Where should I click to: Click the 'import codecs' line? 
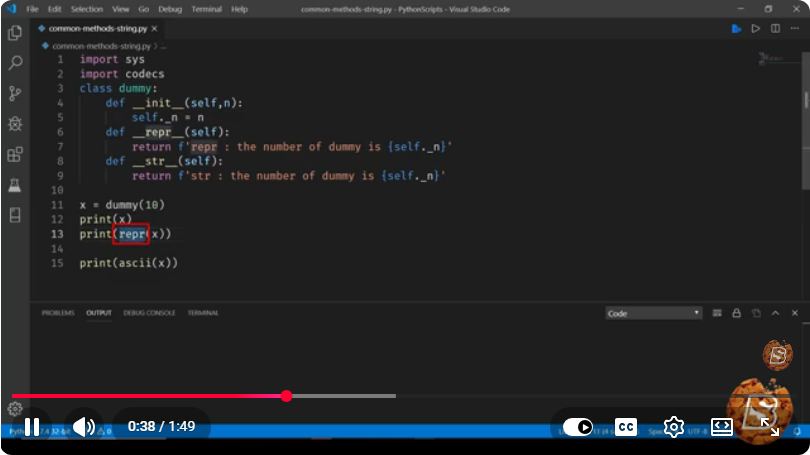tap(122, 74)
